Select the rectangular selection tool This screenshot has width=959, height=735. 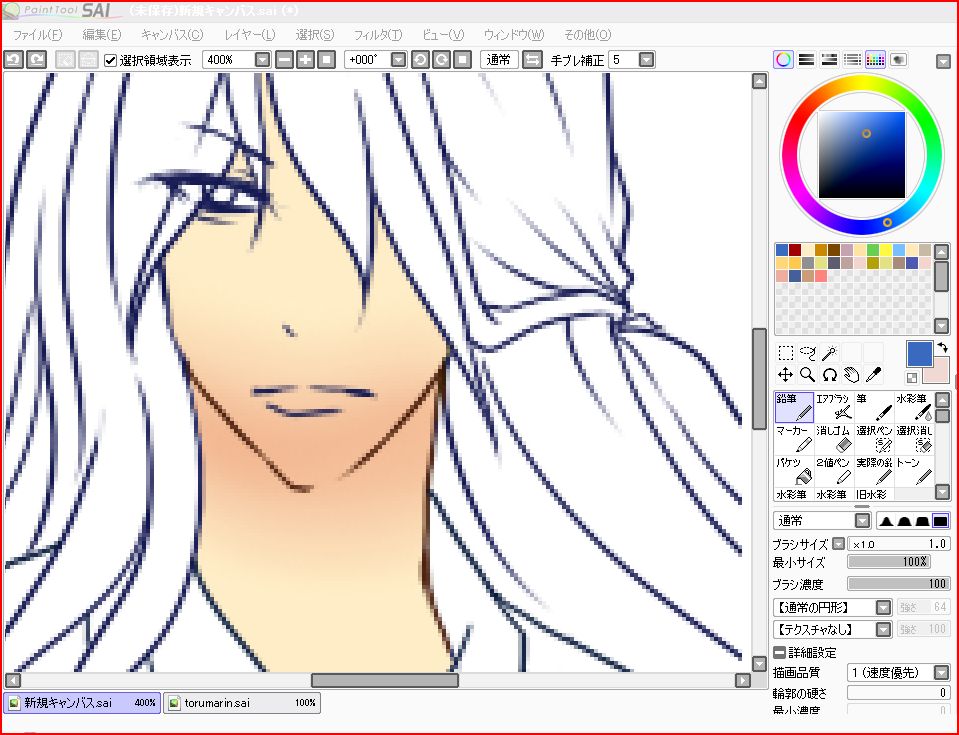[x=785, y=353]
